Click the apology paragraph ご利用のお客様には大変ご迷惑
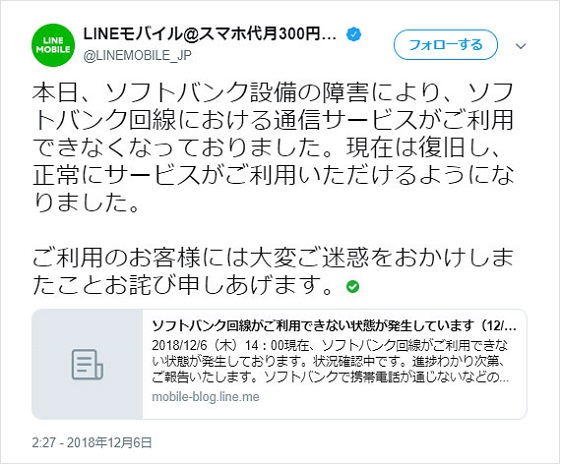The image size is (568, 464). coord(273,271)
